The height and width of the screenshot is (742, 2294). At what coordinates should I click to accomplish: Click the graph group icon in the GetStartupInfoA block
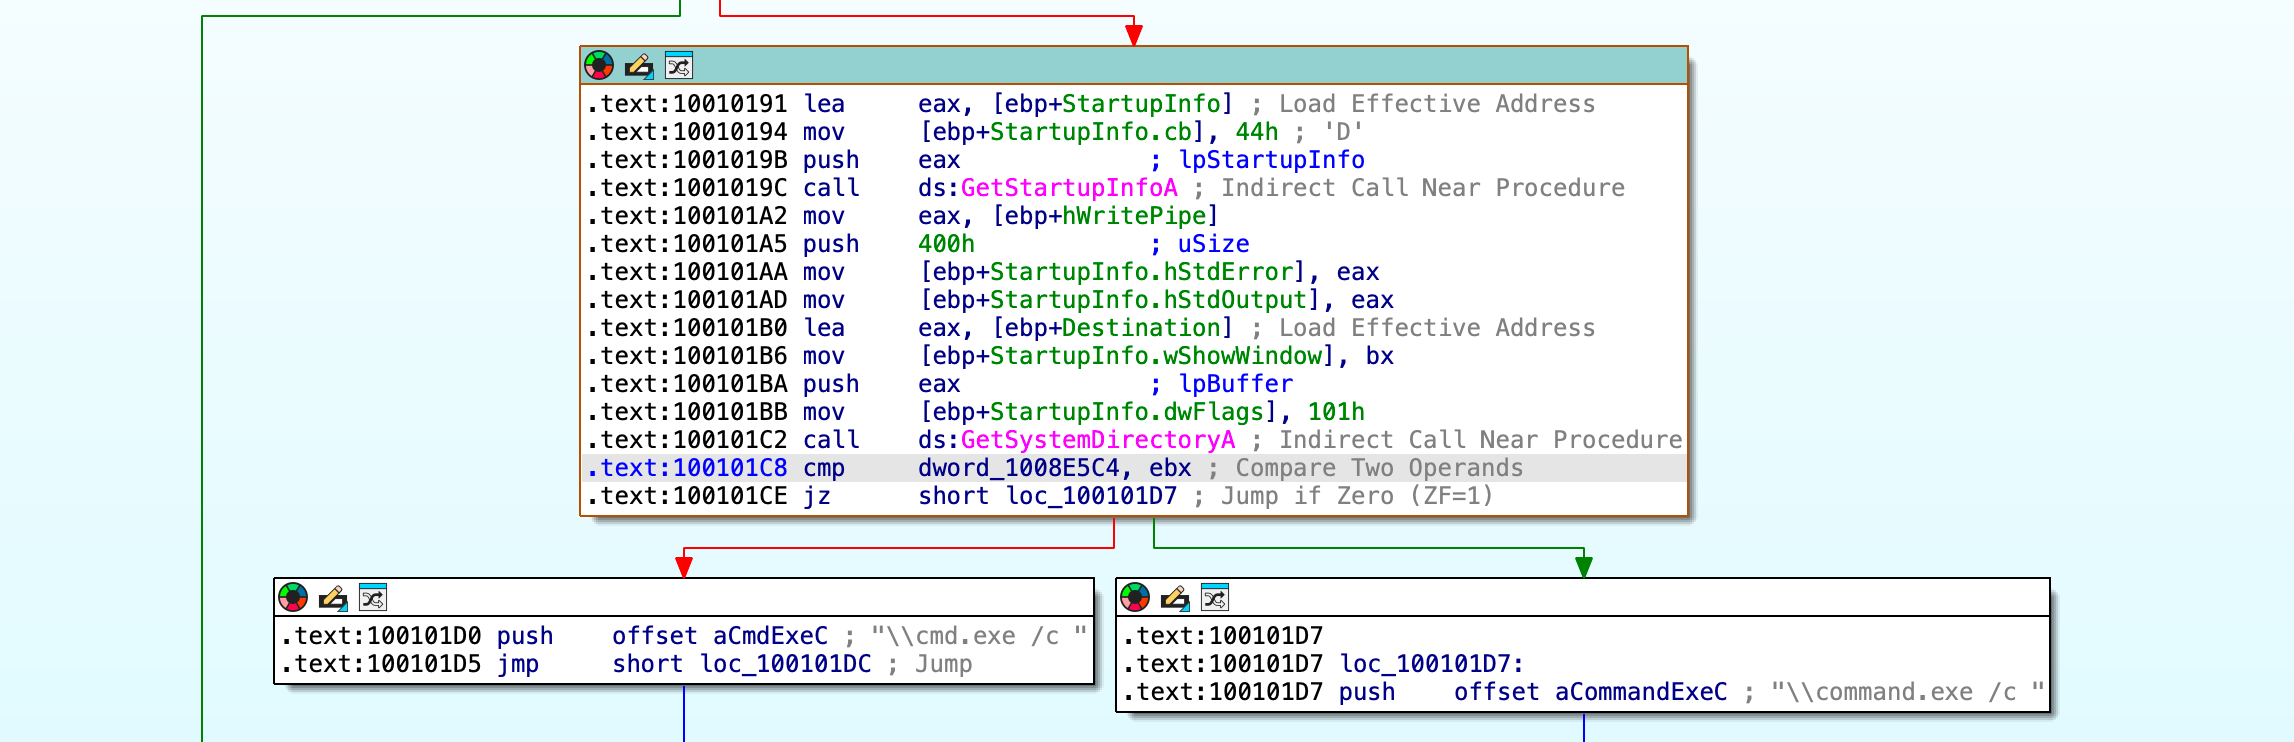[x=679, y=66]
